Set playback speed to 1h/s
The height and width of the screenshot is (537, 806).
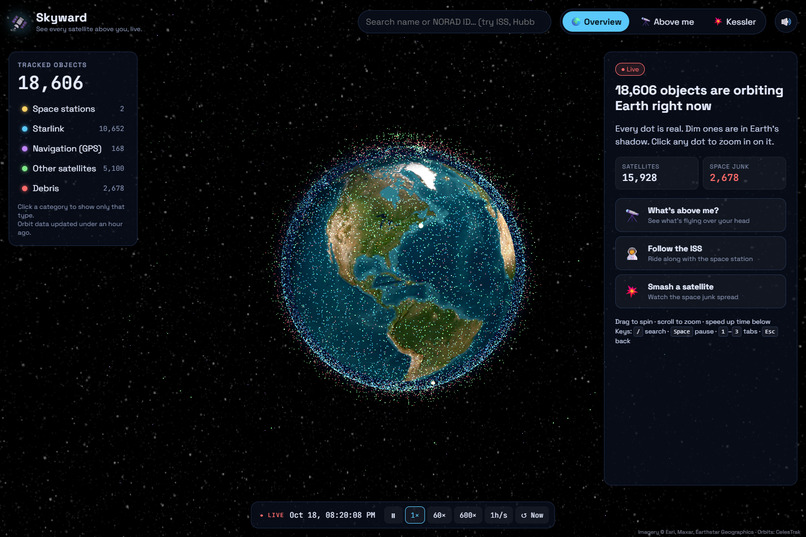pos(499,515)
